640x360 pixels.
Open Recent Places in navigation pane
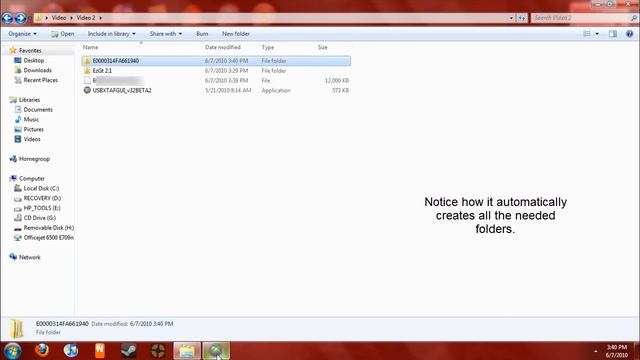[40, 80]
